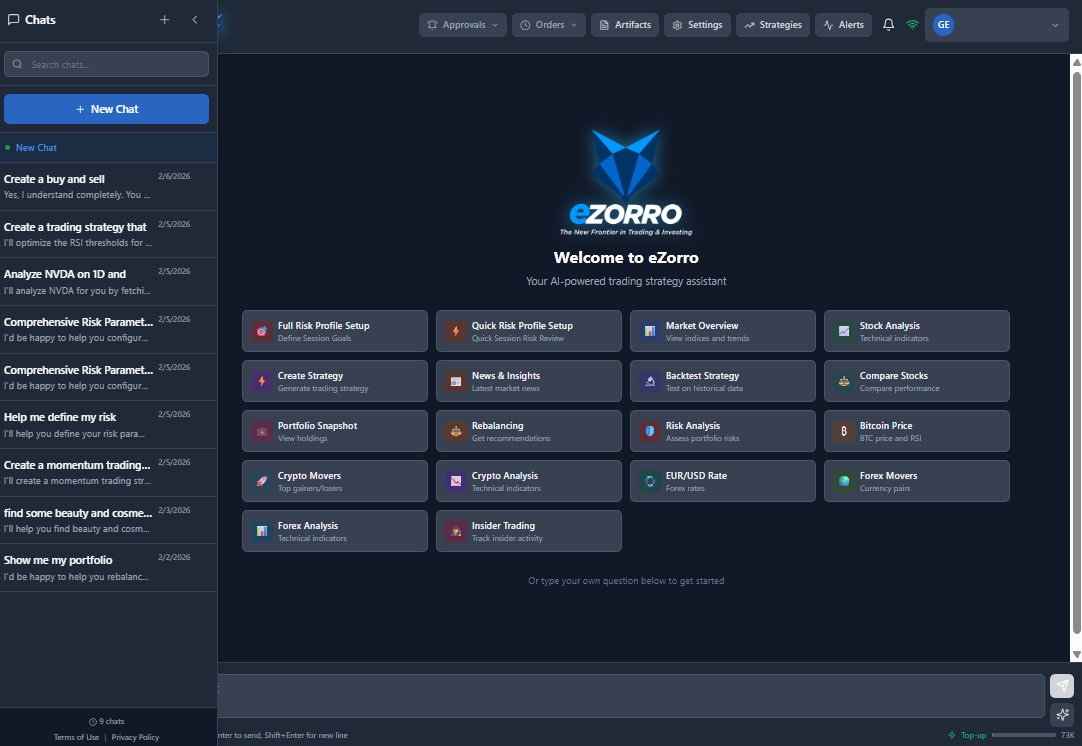This screenshot has width=1082, height=746.
Task: Click the scroll down arrow of scrollbar
Action: pyautogui.click(x=1076, y=654)
